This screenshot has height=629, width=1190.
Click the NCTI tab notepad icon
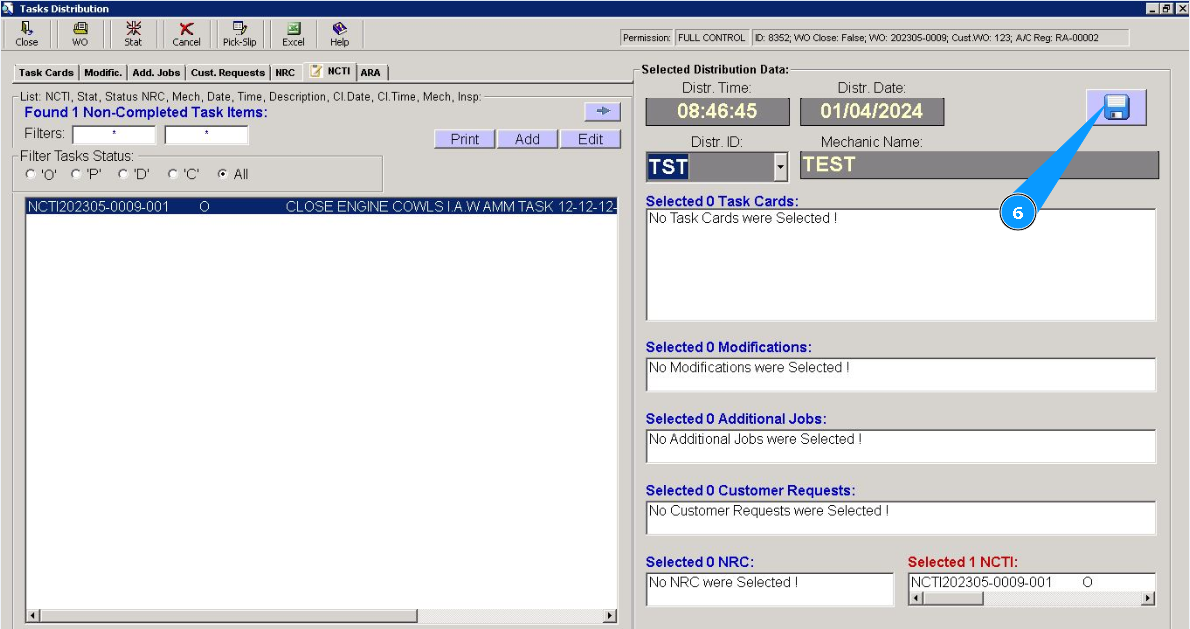click(x=316, y=71)
